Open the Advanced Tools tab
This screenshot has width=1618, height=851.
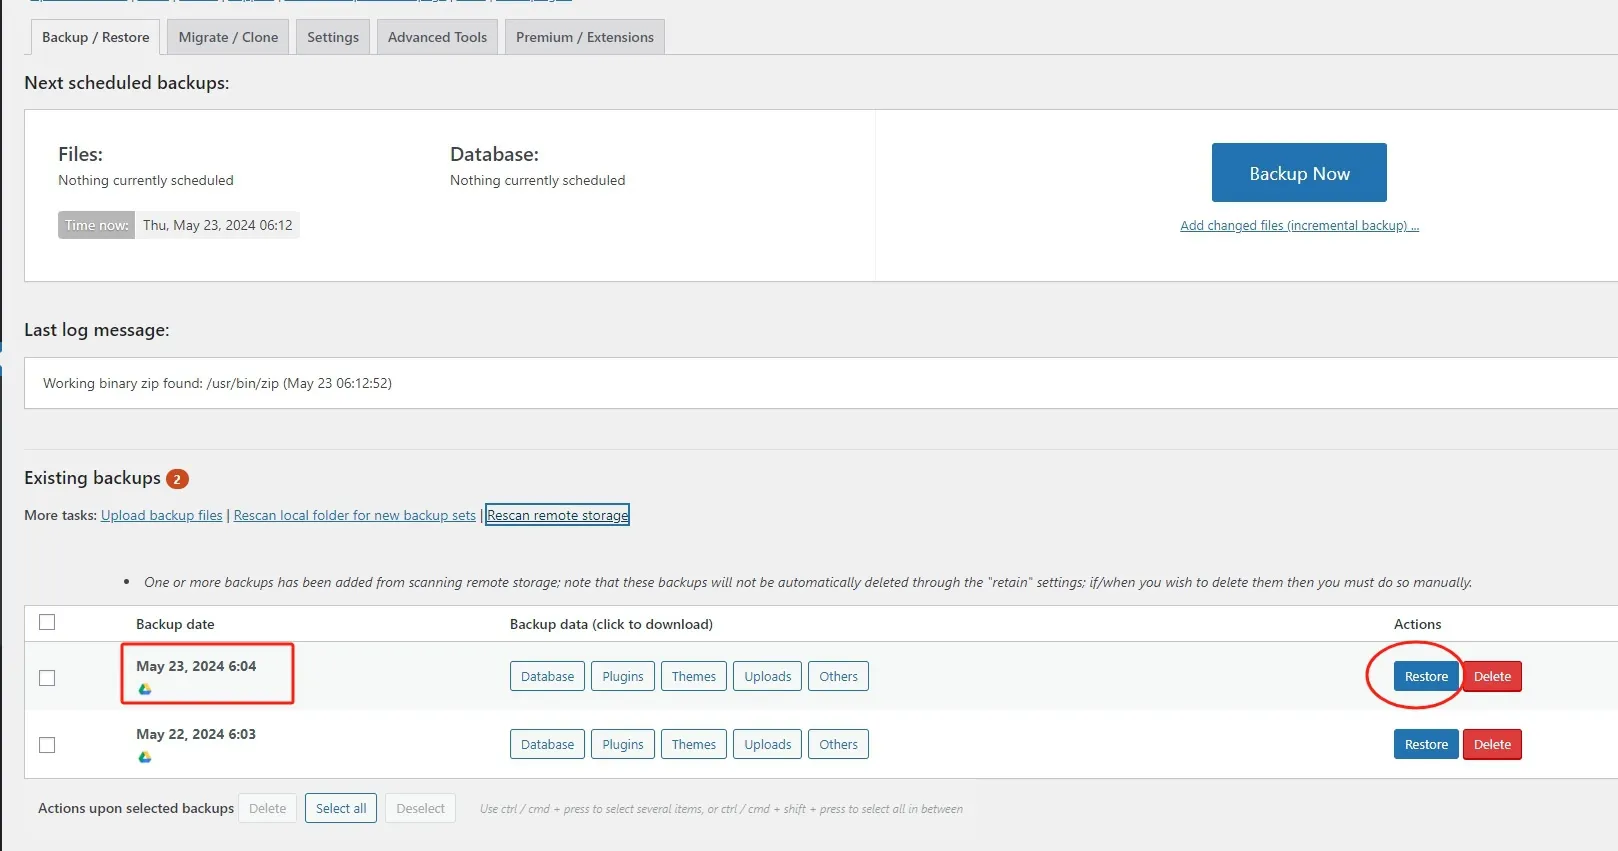(437, 37)
